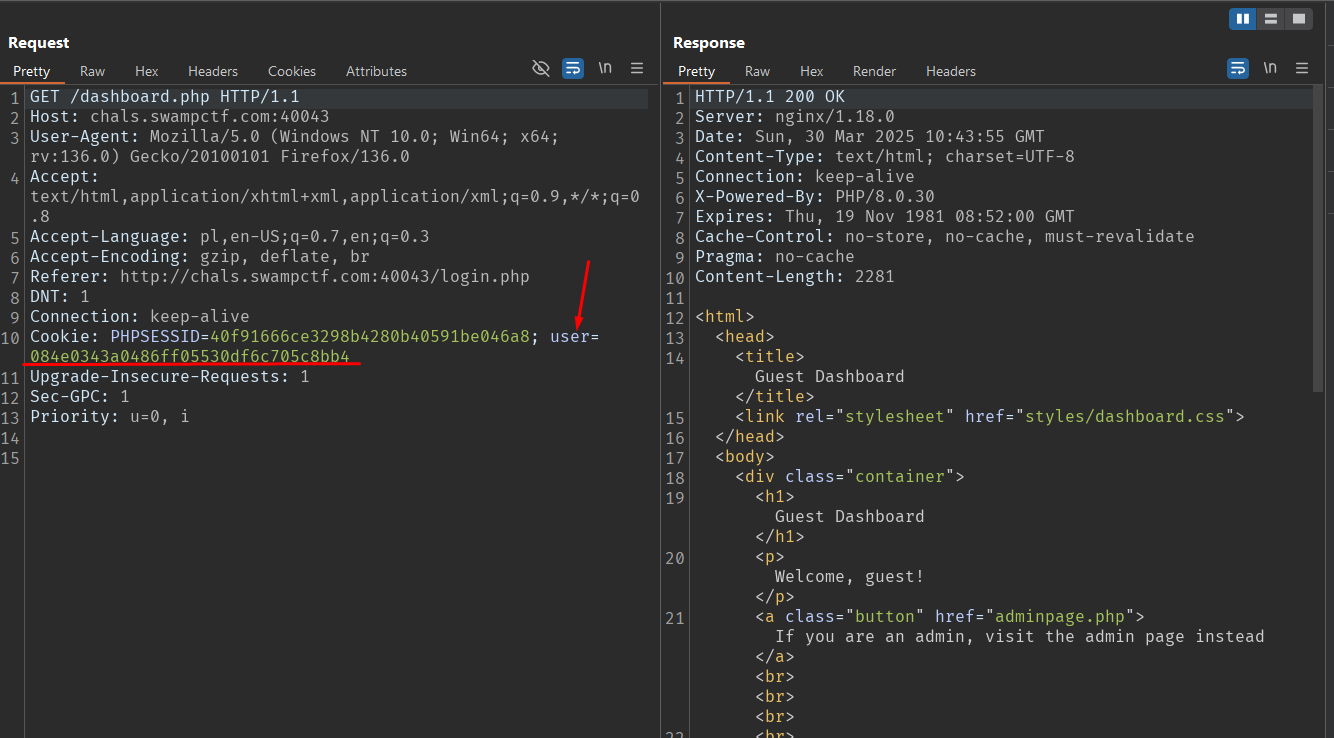The image size is (1334, 738).
Task: Select top-bottom split layout icon
Action: coord(1270,19)
